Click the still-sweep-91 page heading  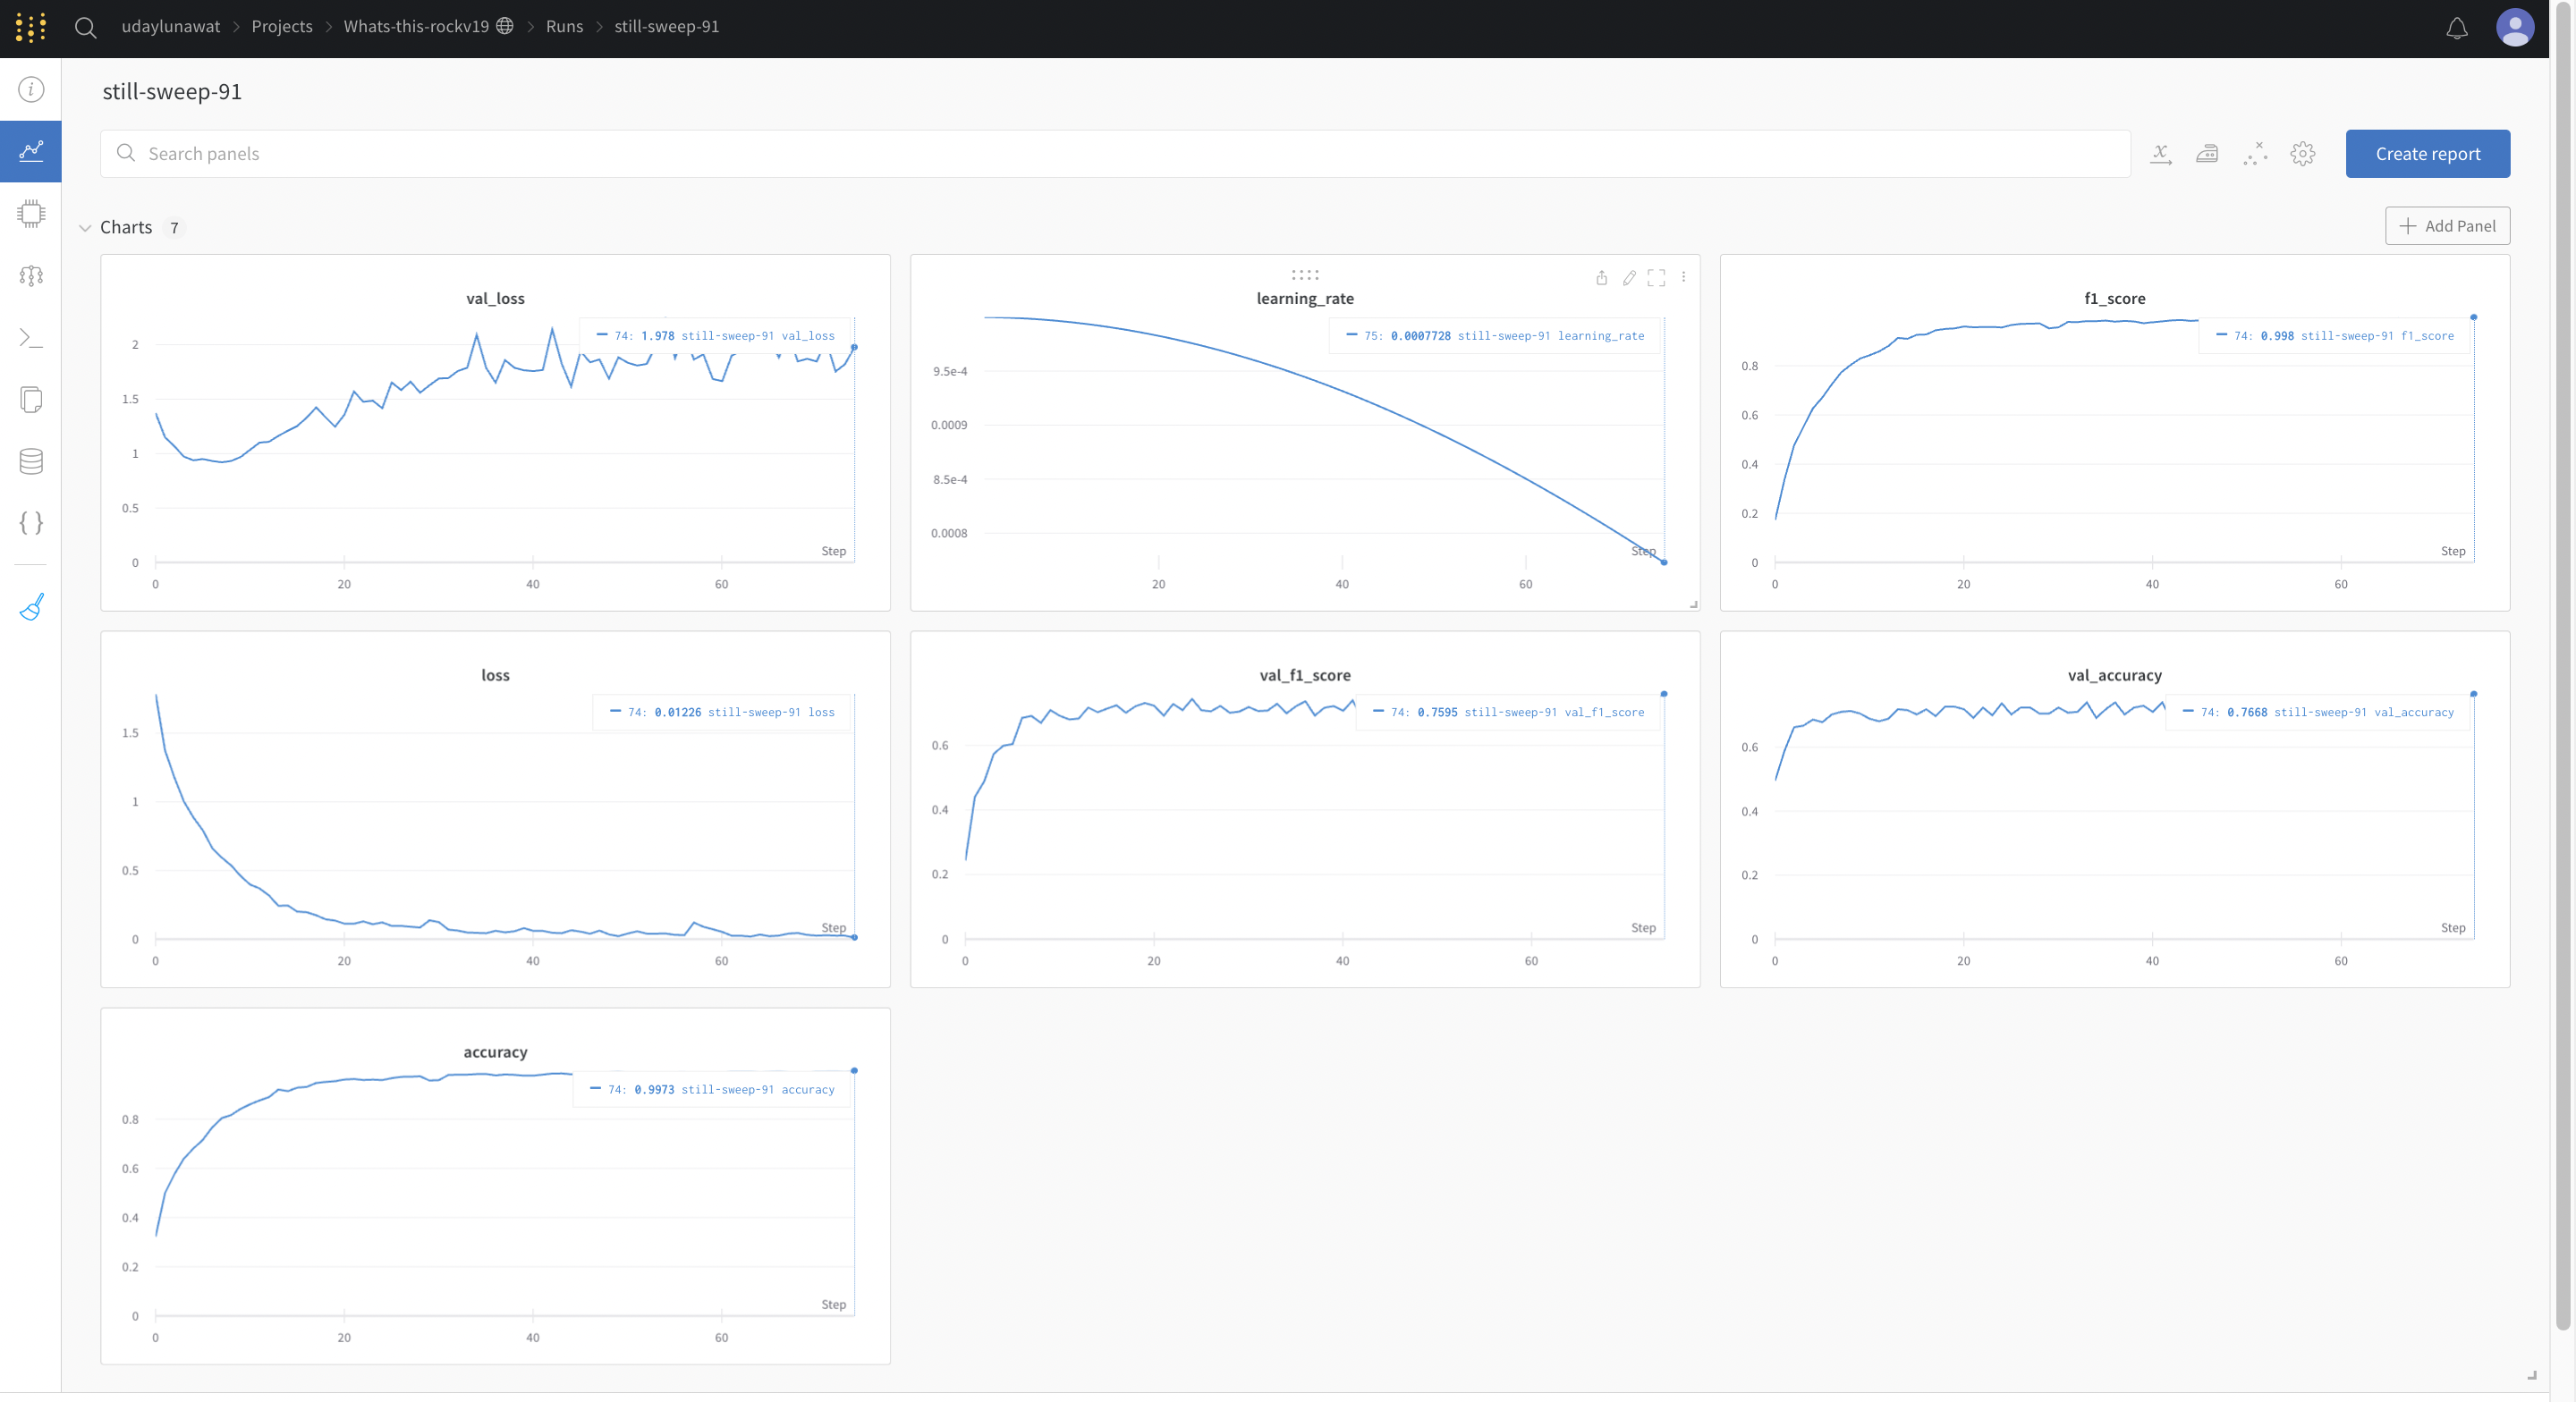point(172,91)
